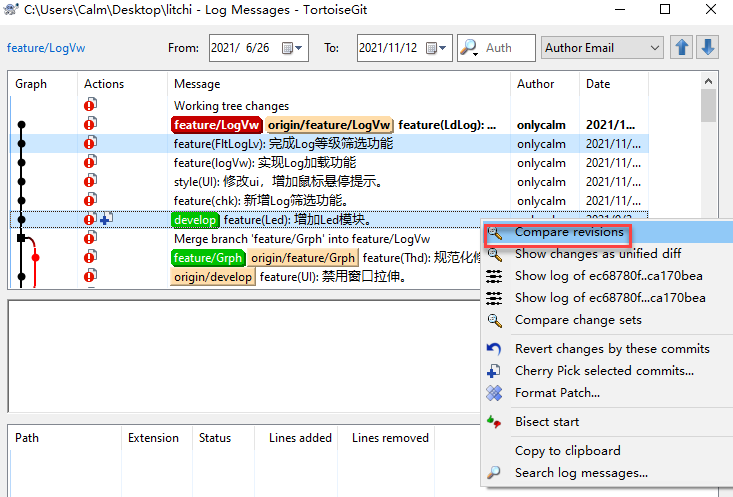
Task: Click modified action icon in Working tree row
Action: coord(90,105)
